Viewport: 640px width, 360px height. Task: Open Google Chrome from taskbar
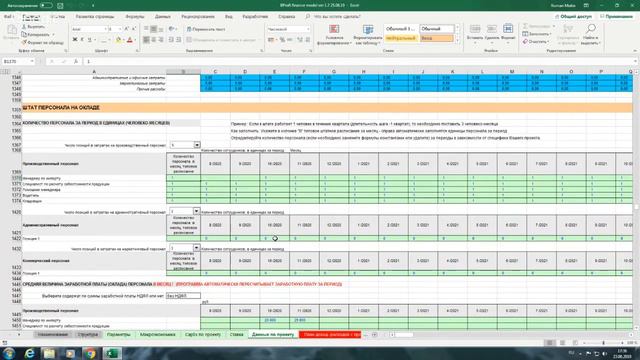coord(90,353)
